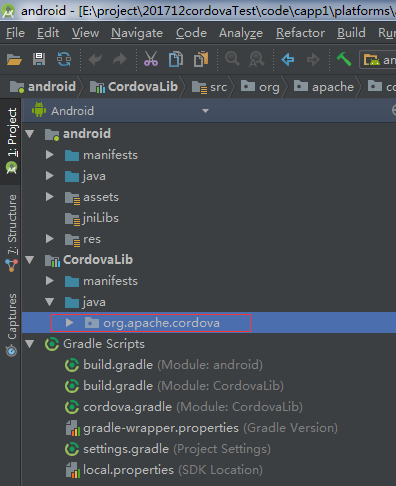Image resolution: width=396 pixels, height=486 pixels.
Task: Expand java folder under android module
Action: click(50, 176)
